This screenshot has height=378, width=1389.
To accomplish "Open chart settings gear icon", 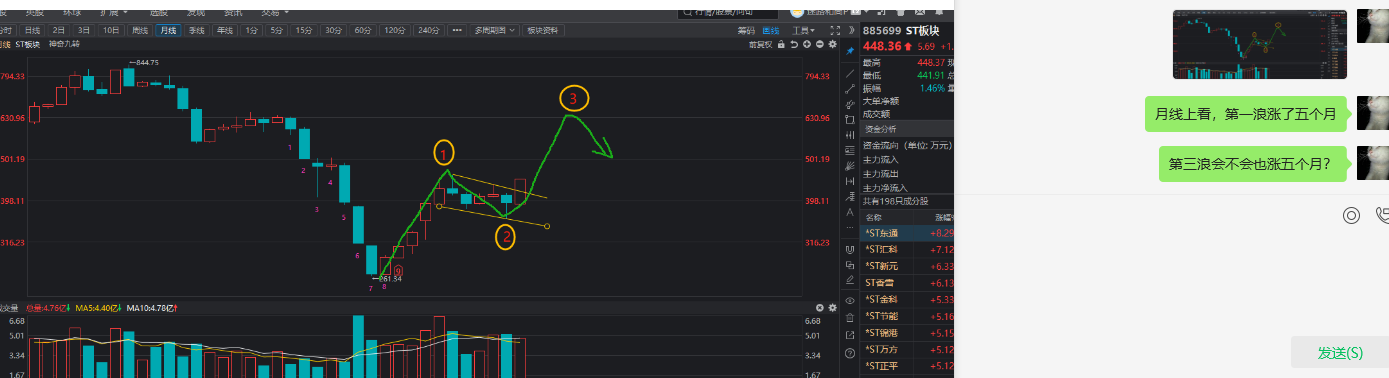I will click(832, 44).
